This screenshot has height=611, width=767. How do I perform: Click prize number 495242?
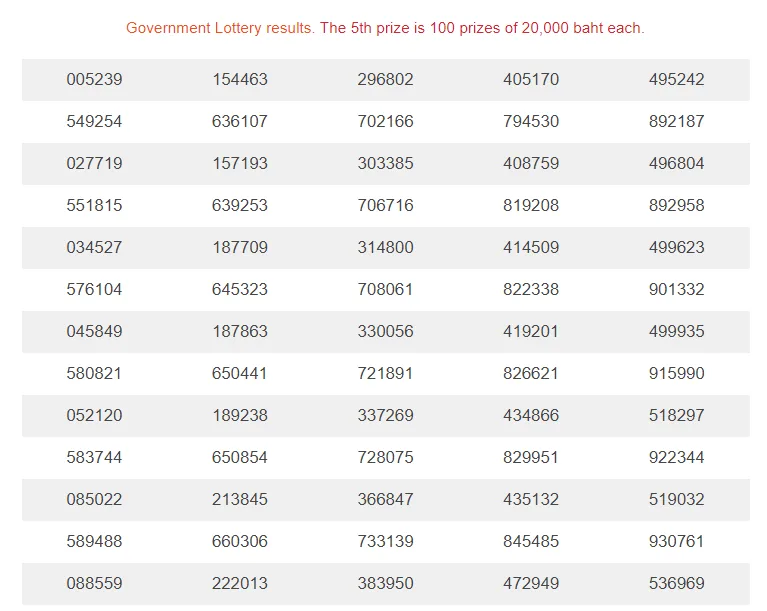point(677,79)
